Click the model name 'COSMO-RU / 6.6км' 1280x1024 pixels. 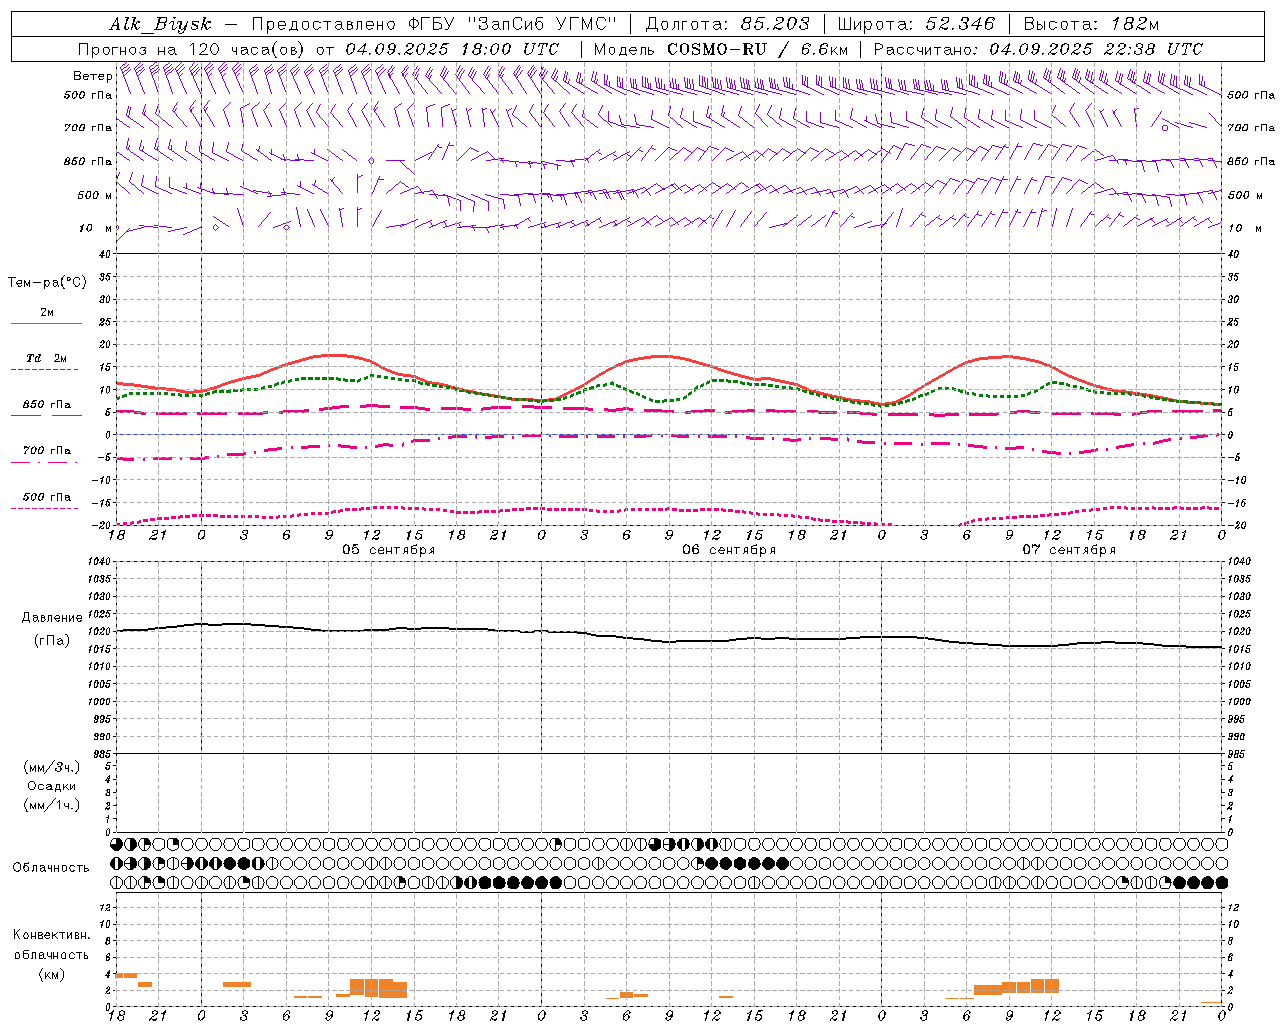pos(758,49)
